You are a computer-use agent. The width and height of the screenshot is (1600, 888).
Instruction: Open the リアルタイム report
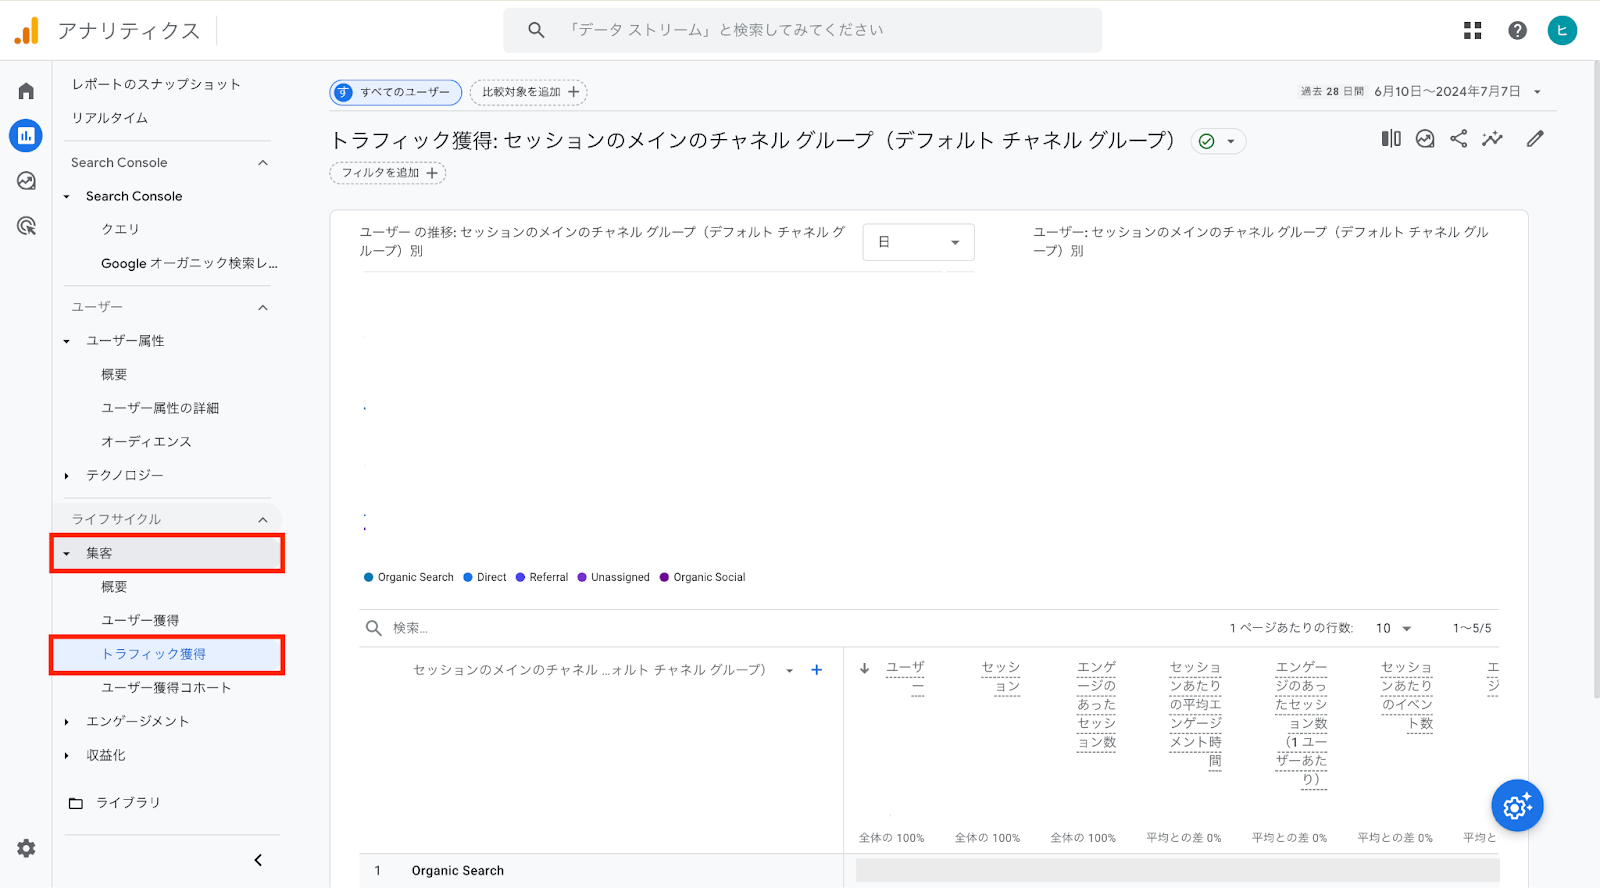[x=110, y=118]
